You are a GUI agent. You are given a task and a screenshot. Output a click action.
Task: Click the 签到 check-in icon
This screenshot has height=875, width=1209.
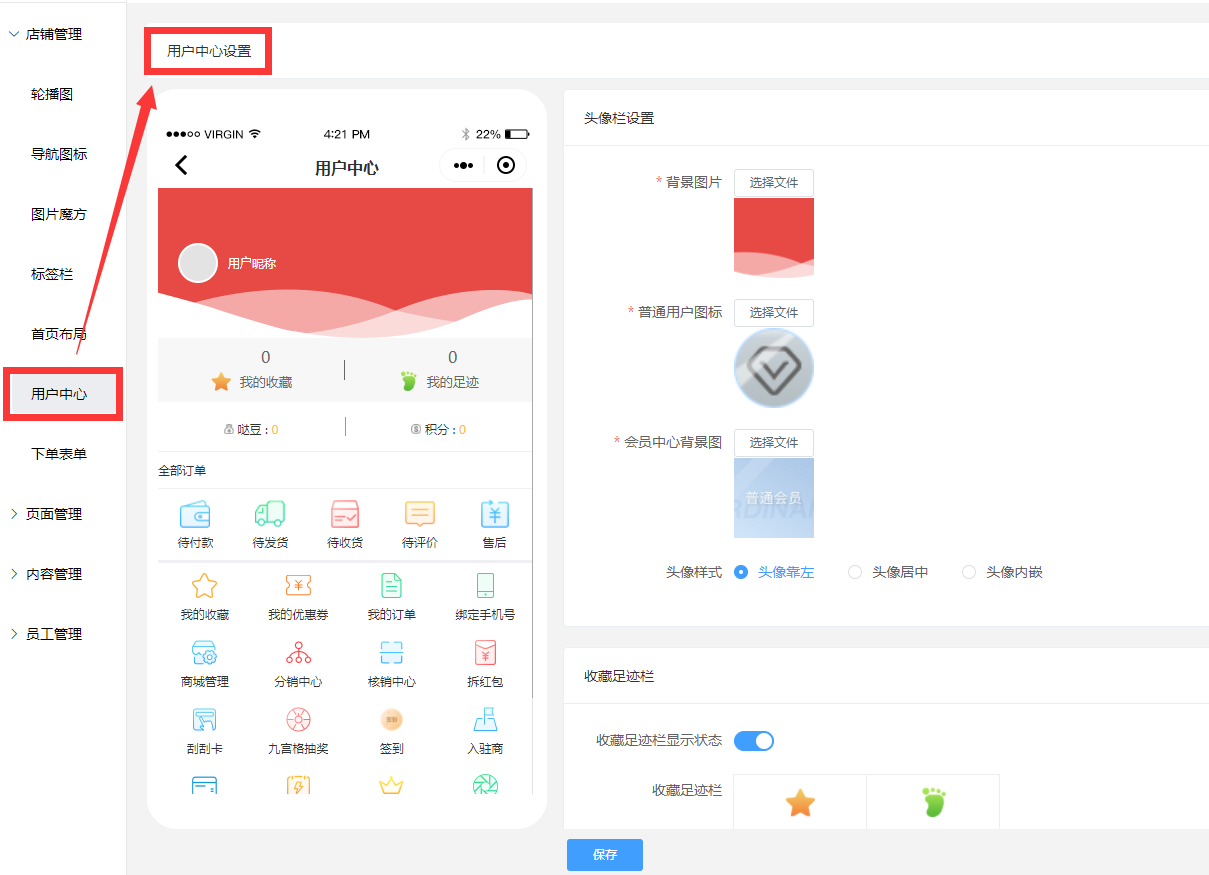[x=391, y=720]
